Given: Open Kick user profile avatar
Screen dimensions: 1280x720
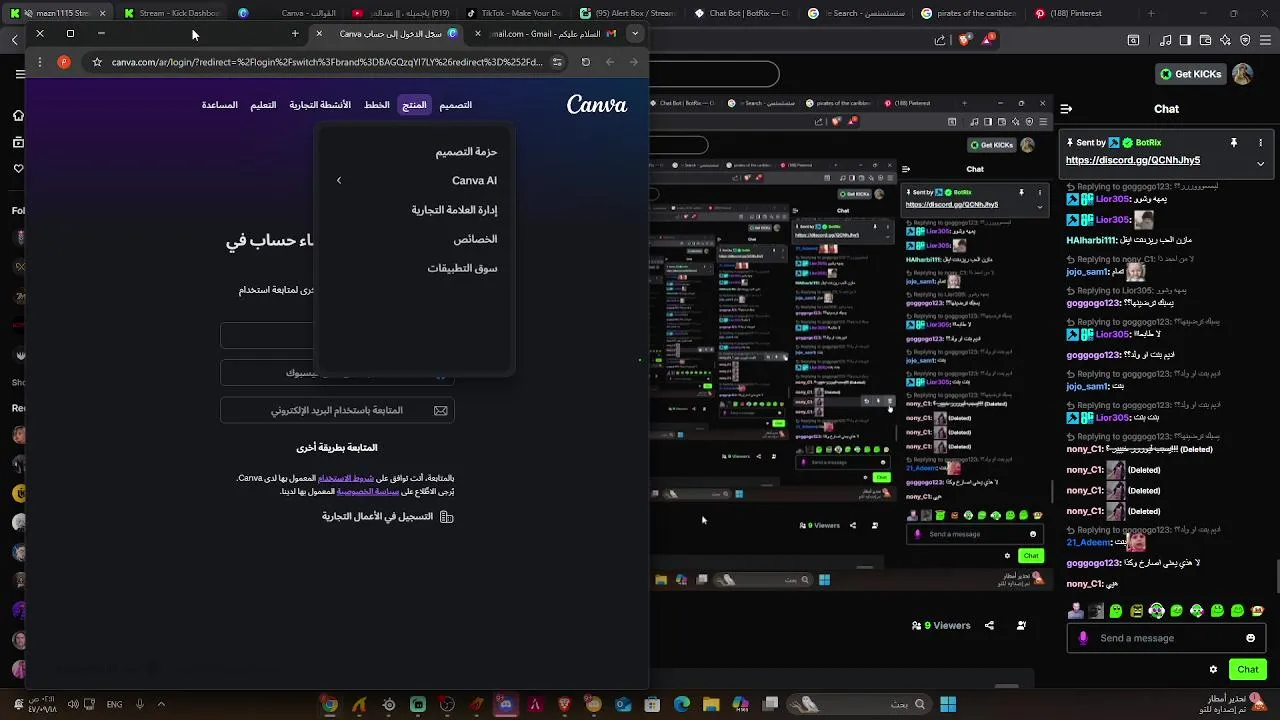Looking at the screenshot, I should [x=1242, y=74].
